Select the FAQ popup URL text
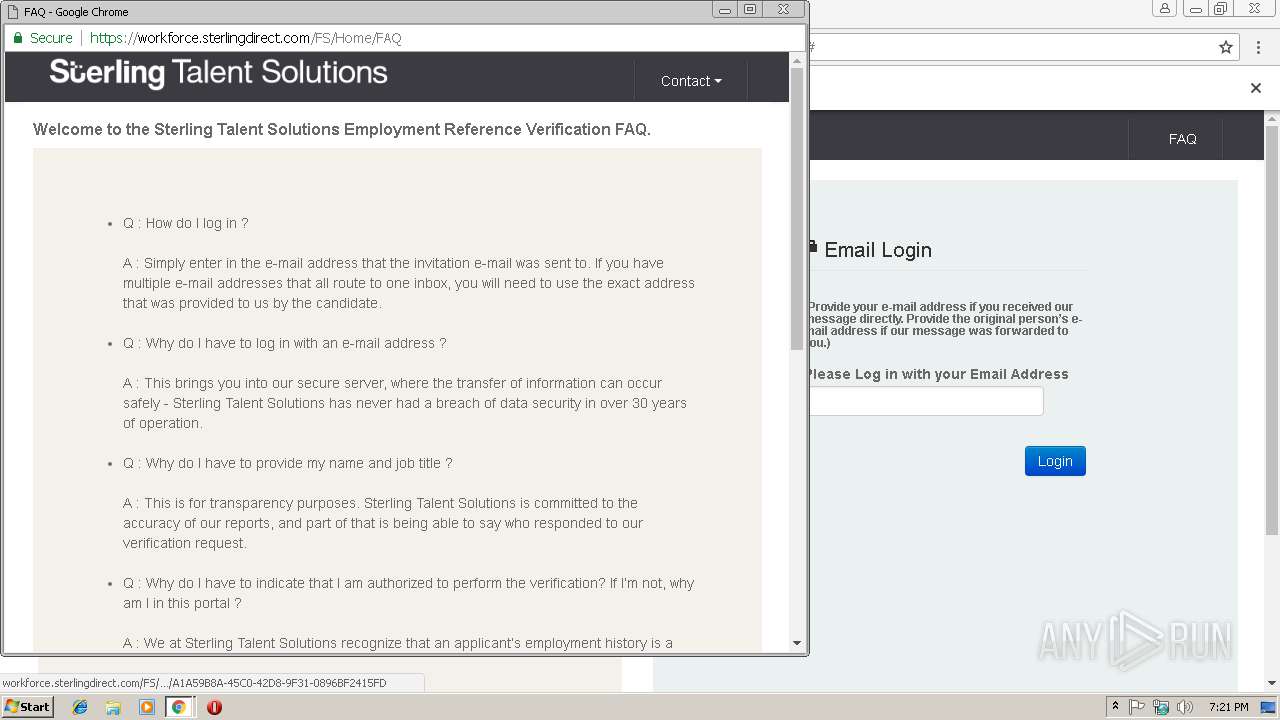This screenshot has height=720, width=1280. pyautogui.click(x=246, y=38)
